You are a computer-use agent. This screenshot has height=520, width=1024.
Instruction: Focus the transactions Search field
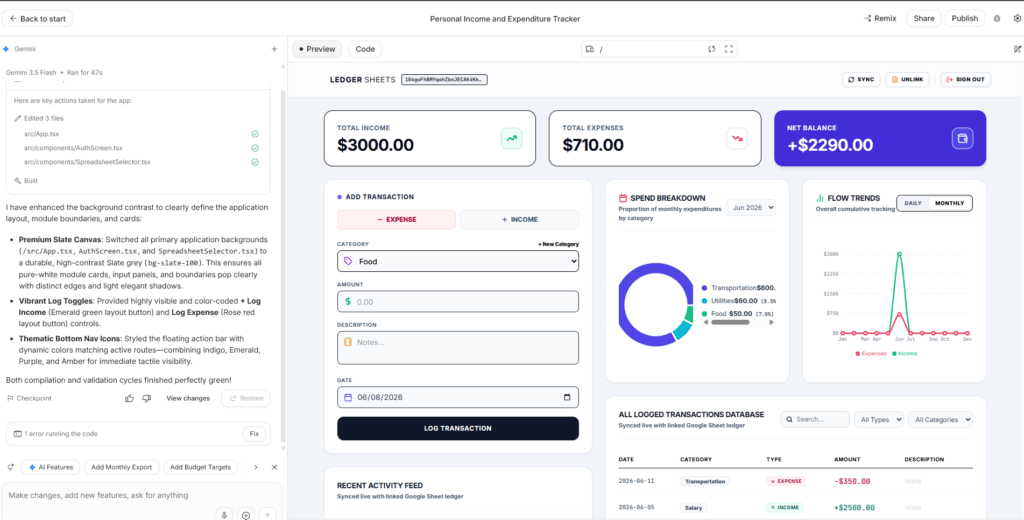coord(815,419)
